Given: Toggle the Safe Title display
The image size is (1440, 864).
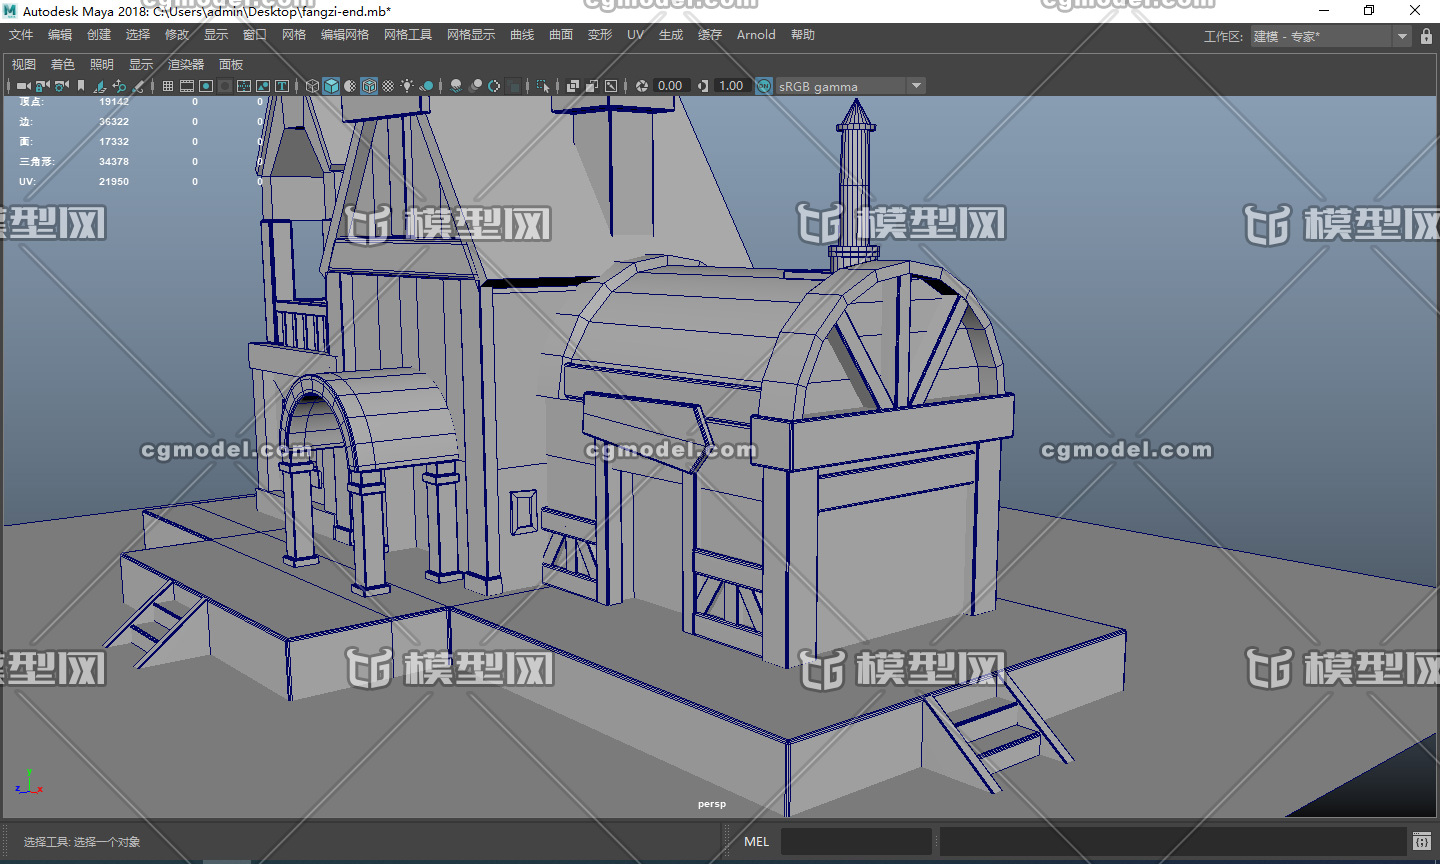Looking at the screenshot, I should [x=282, y=86].
